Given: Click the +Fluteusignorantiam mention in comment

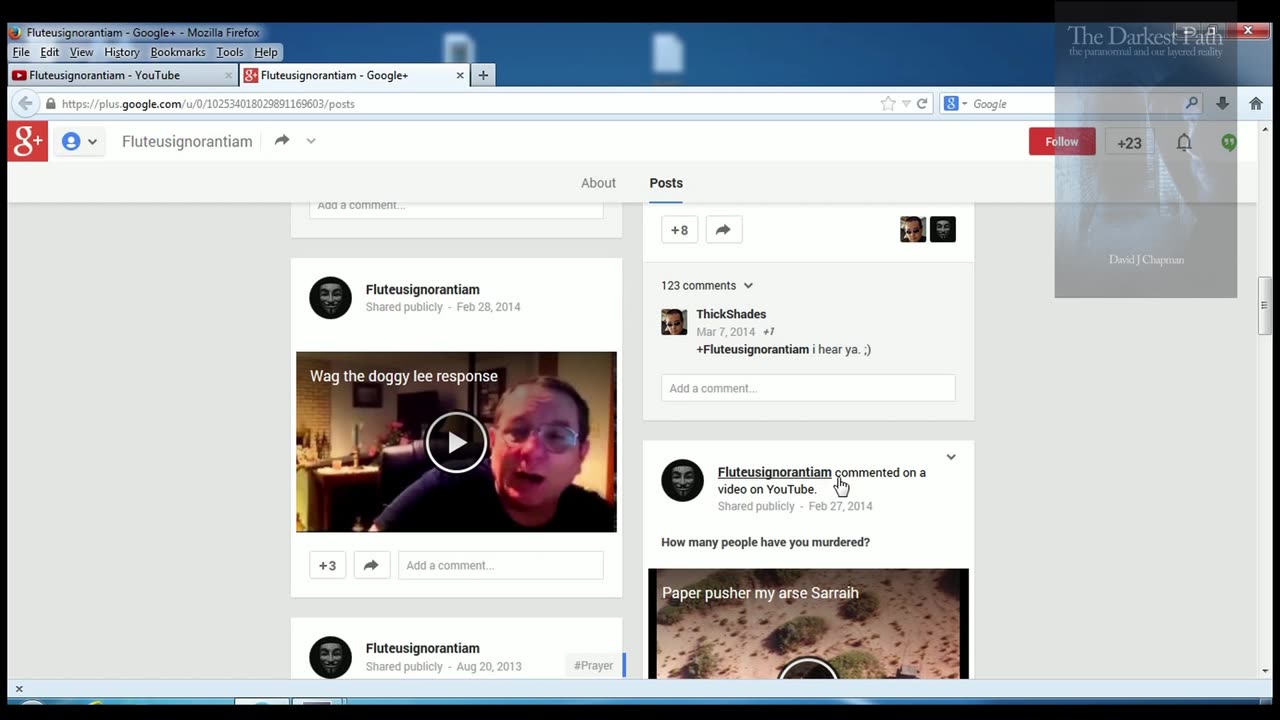Looking at the screenshot, I should (x=753, y=350).
